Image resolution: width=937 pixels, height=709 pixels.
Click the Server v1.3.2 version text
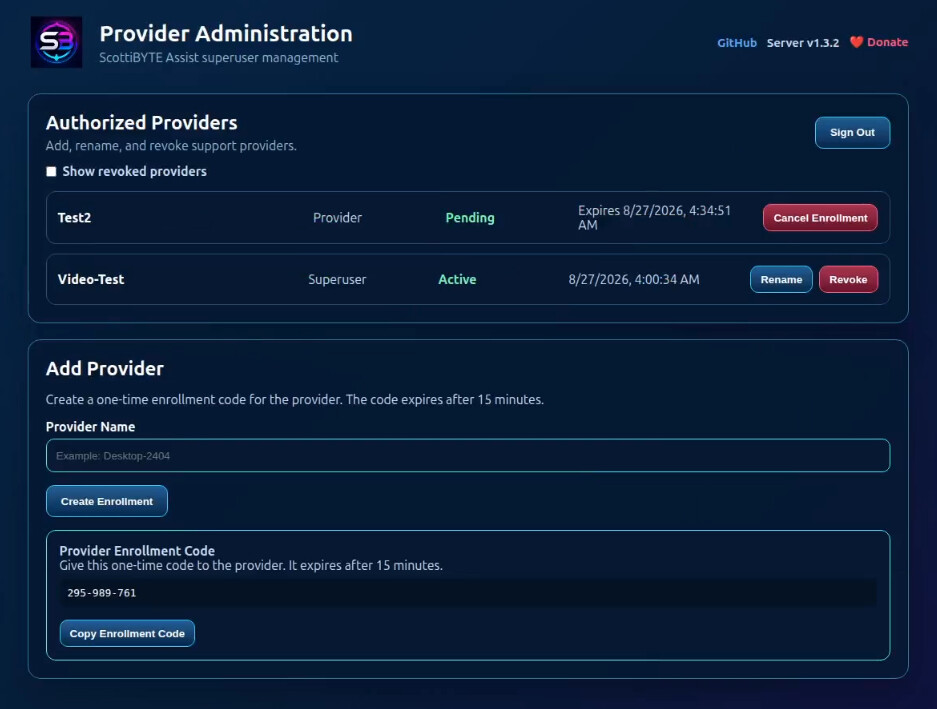pos(803,42)
